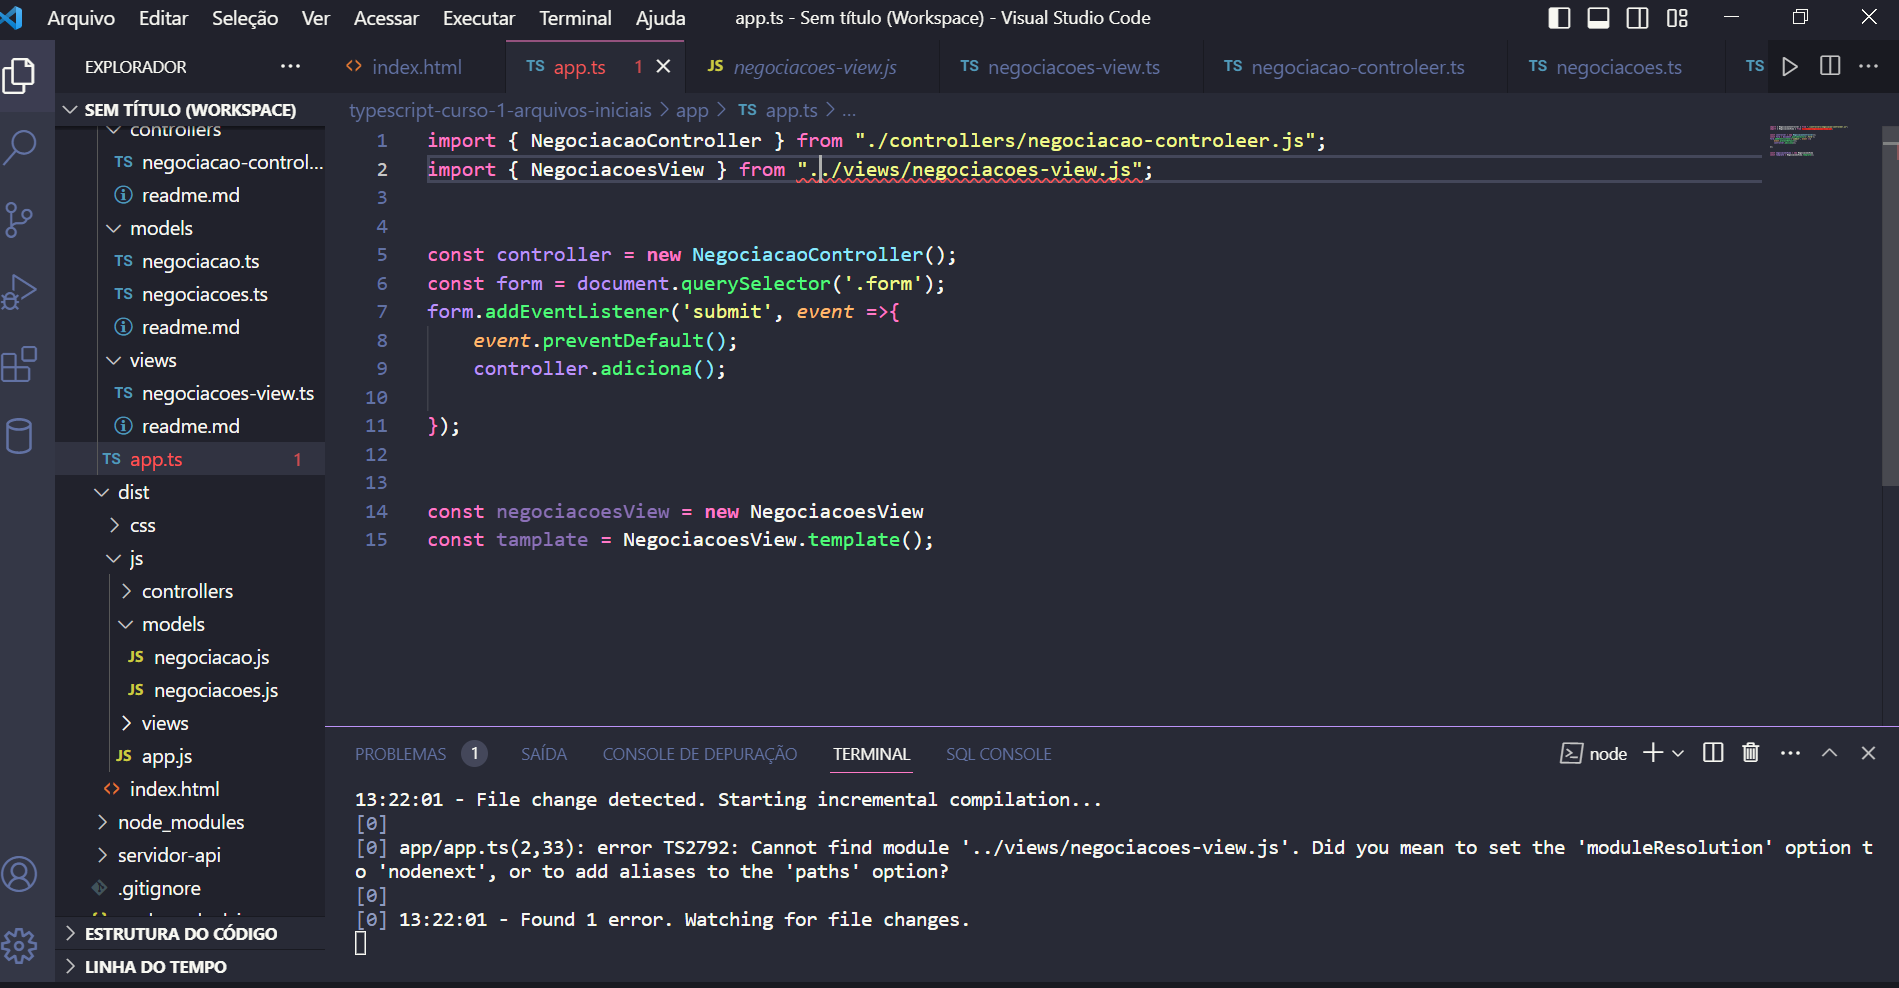
Task: Open the Arquivo menu
Action: point(81,18)
